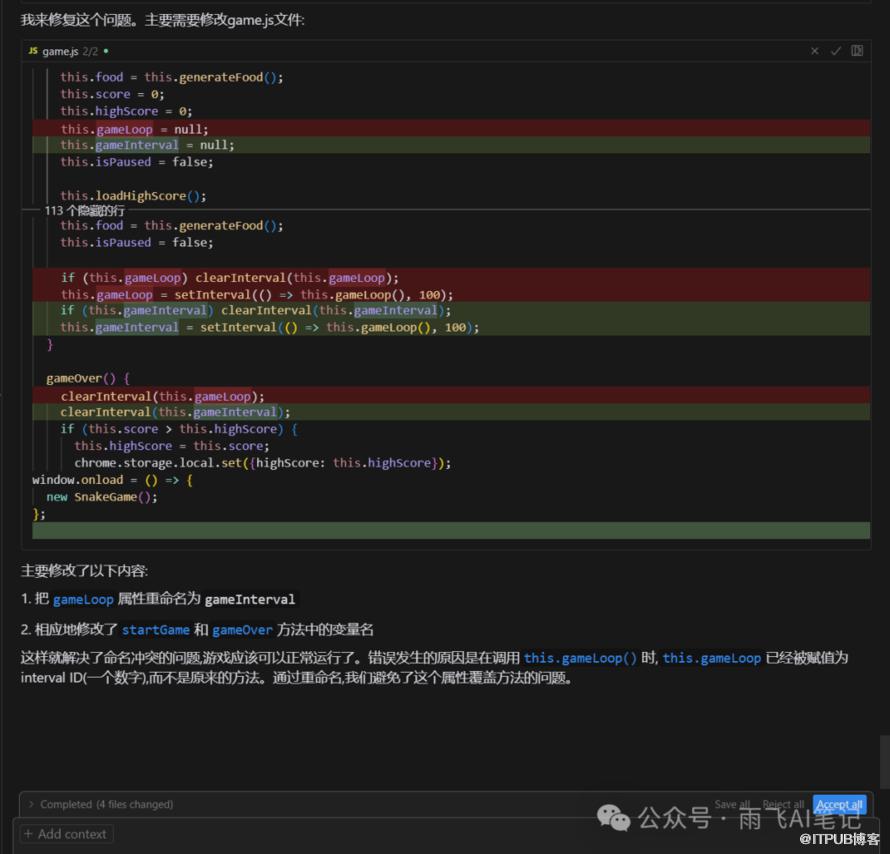
Task: Click the removed line this.gameLoop = null
Action: [x=134, y=129]
